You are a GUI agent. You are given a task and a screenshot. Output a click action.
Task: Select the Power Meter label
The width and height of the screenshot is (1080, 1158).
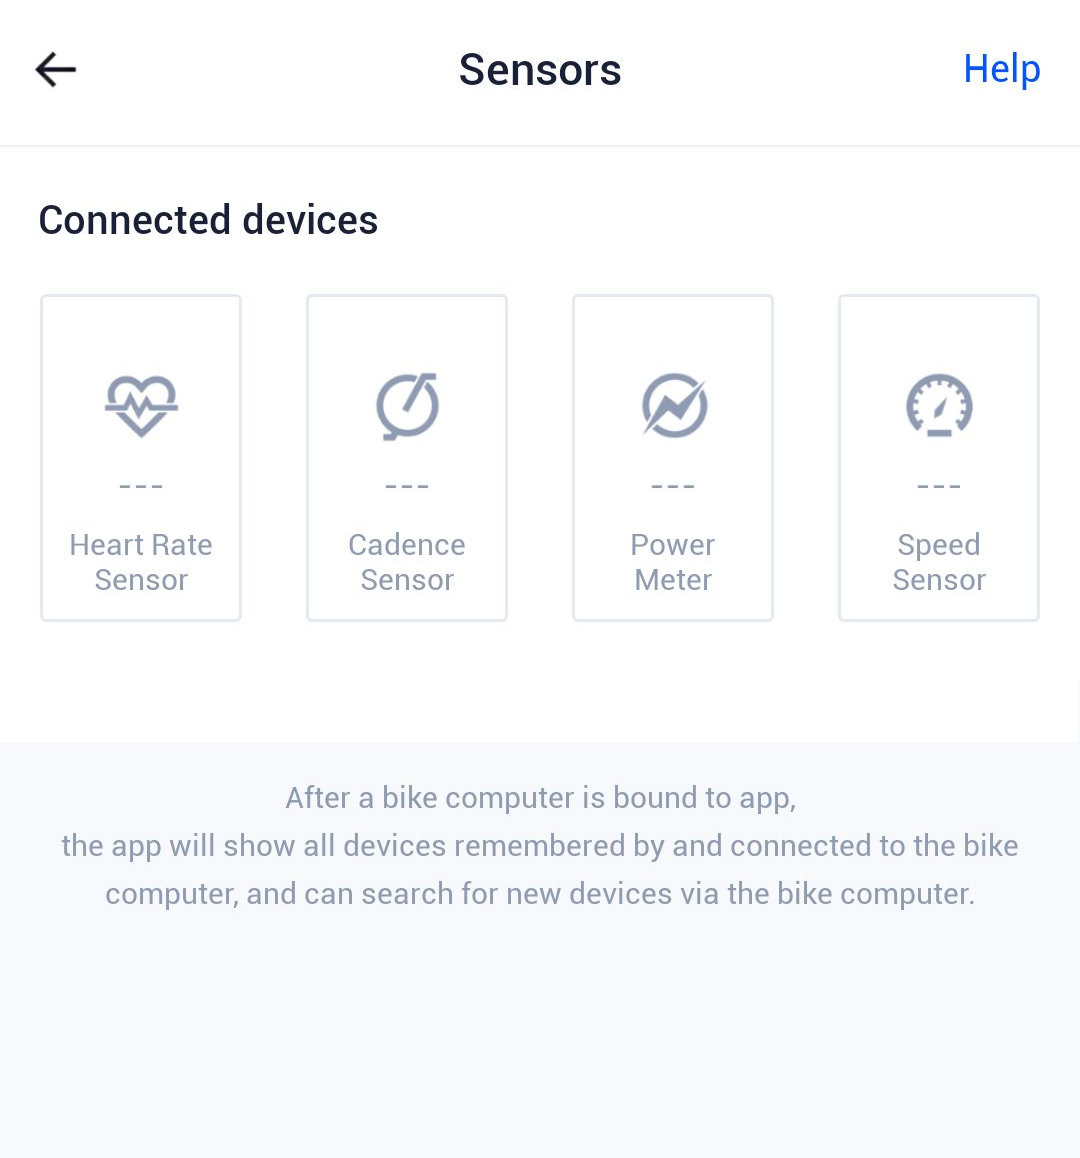(673, 562)
